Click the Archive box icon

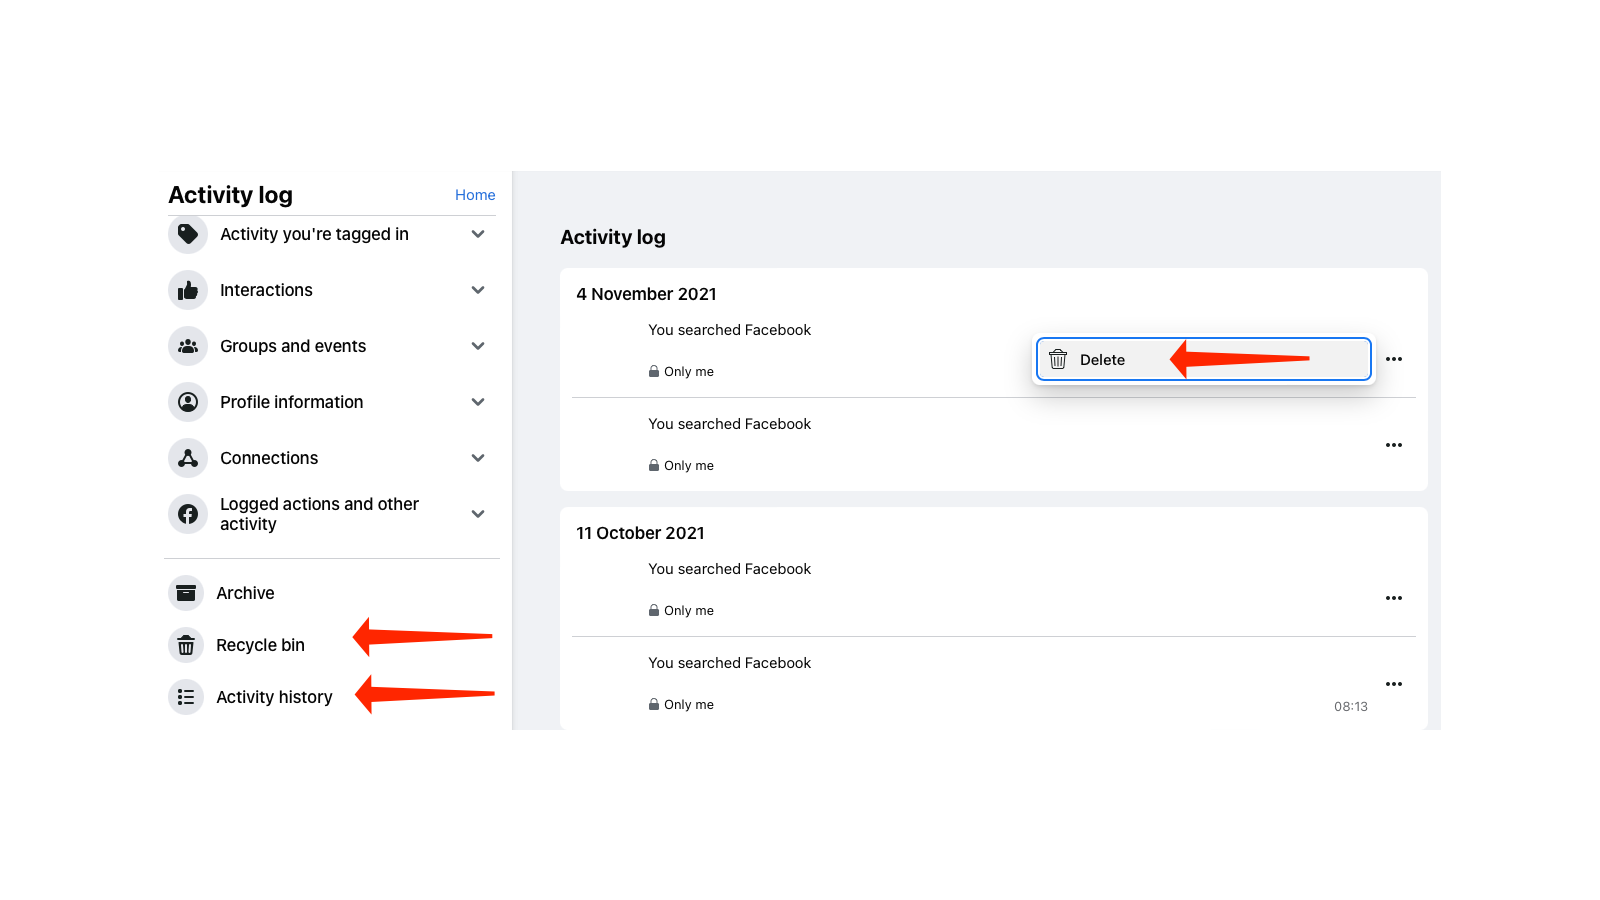coord(186,593)
